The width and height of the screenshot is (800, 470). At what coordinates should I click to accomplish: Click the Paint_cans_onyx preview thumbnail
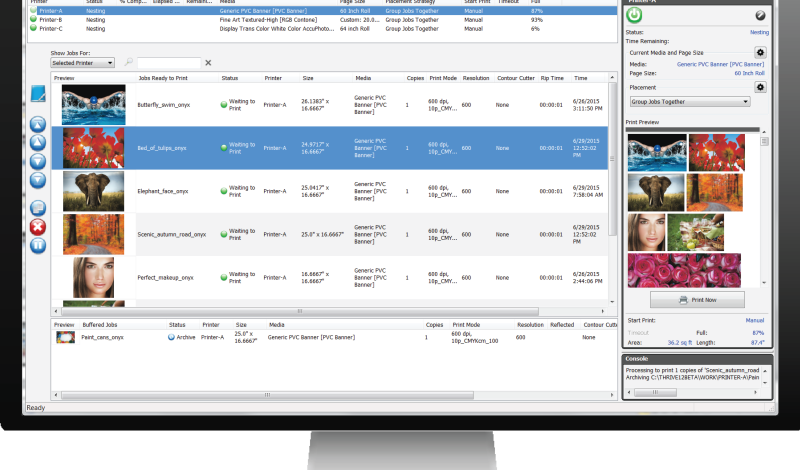tap(65, 337)
